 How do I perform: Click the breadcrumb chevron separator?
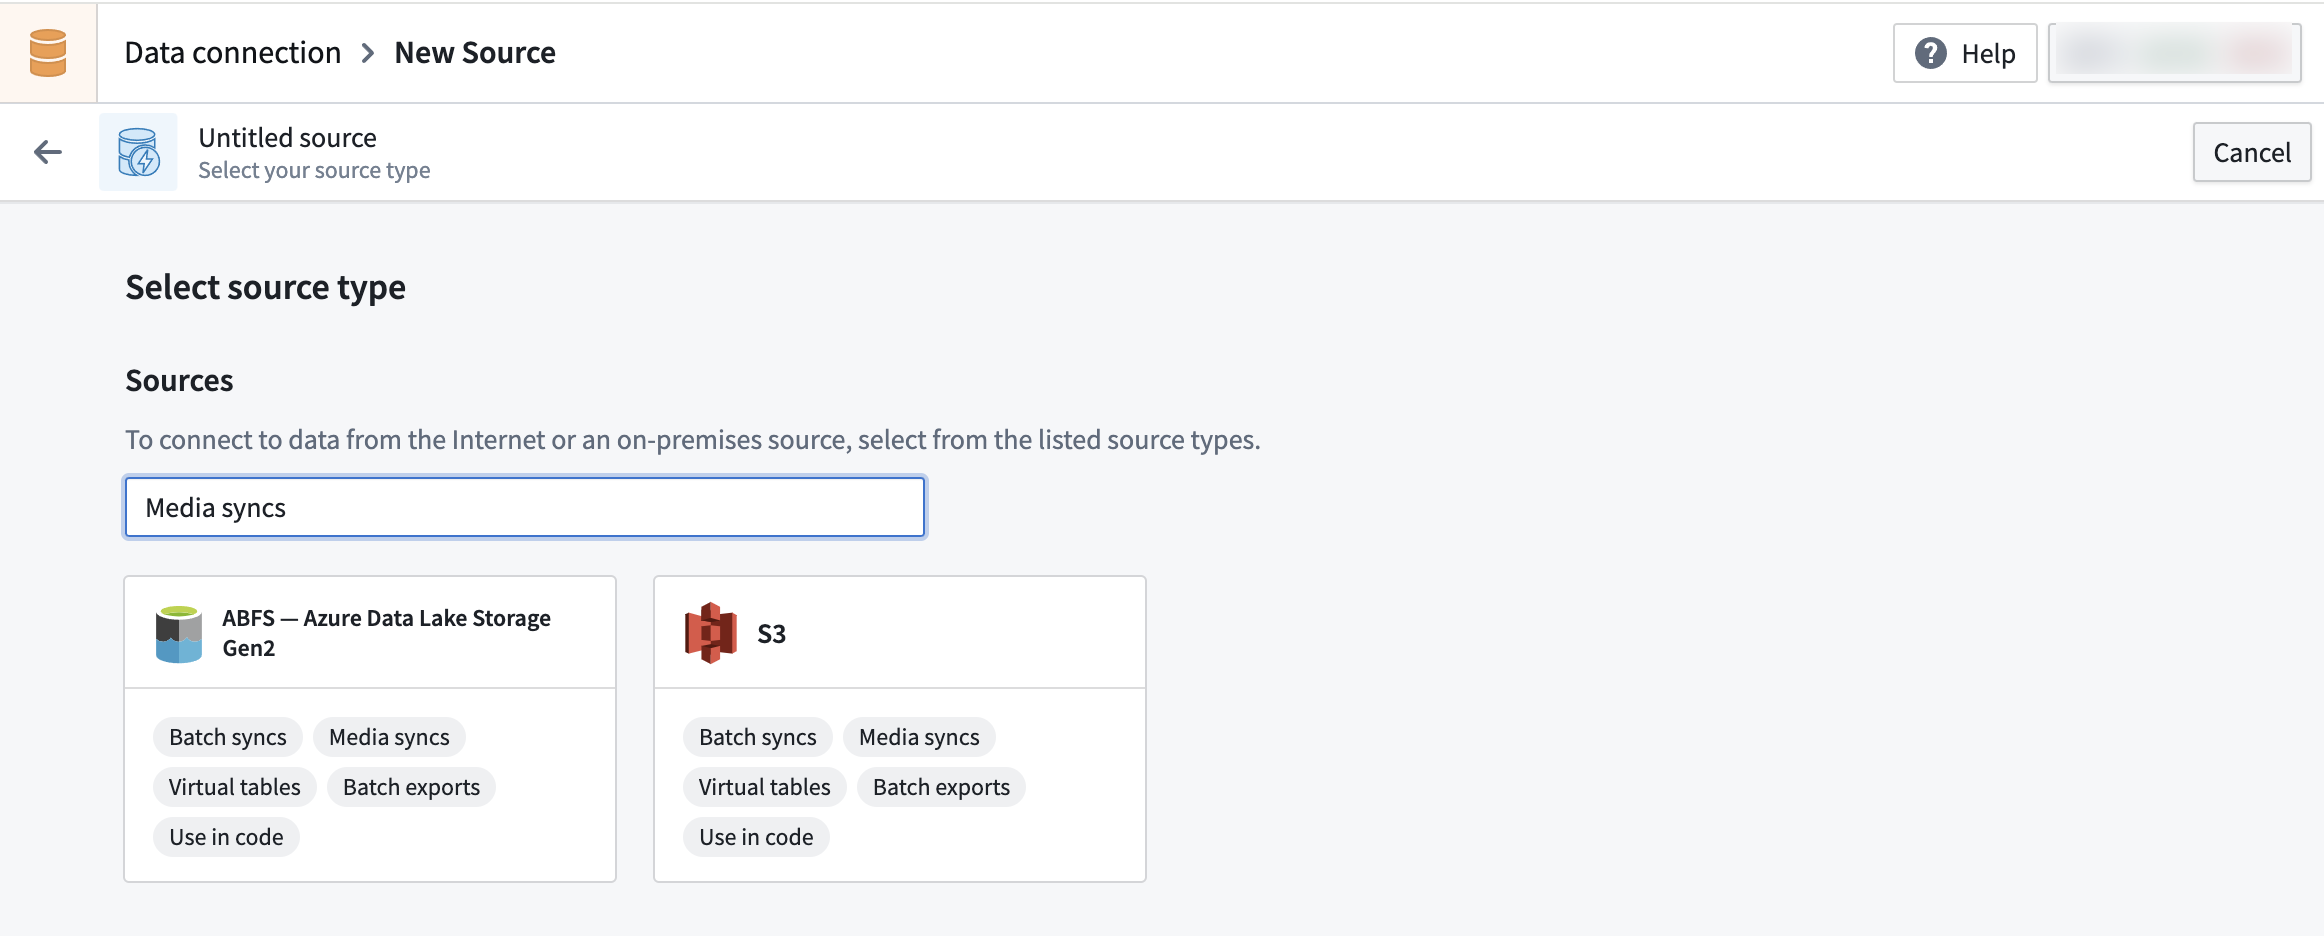click(x=368, y=53)
